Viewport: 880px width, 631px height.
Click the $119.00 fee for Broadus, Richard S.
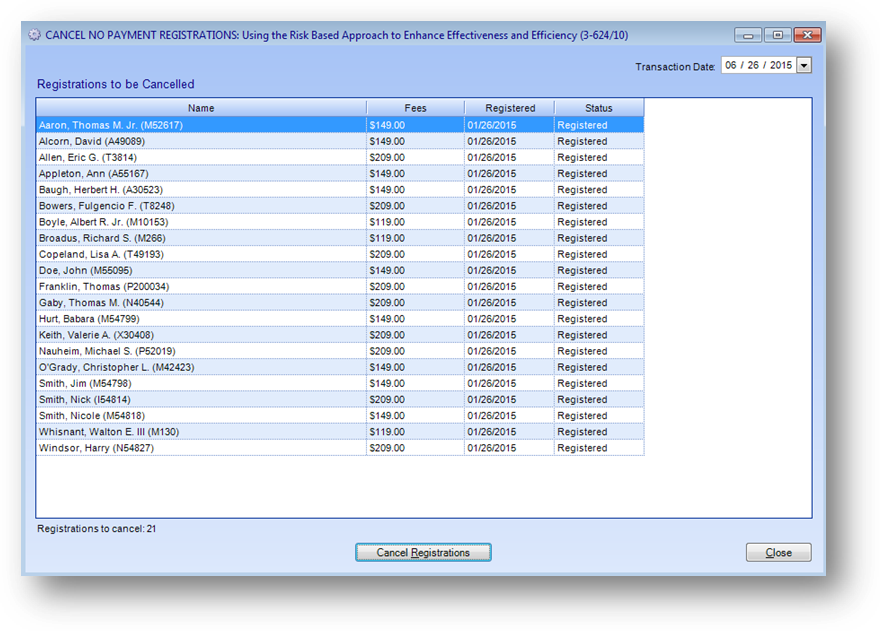[x=387, y=239]
